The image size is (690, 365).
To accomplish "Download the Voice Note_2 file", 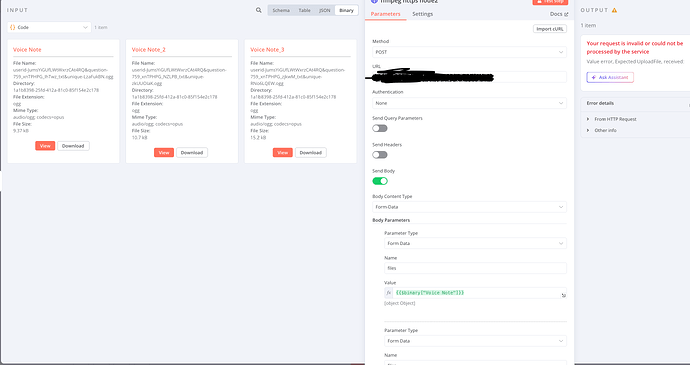I will tap(192, 153).
